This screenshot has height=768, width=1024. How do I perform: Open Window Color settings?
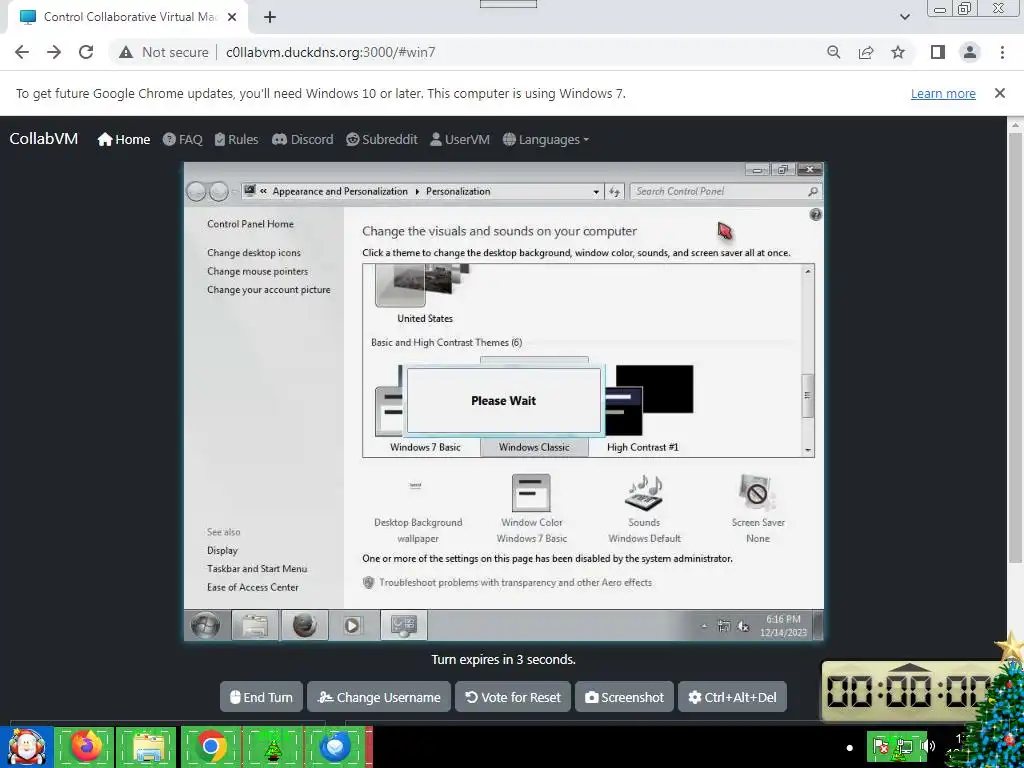[x=532, y=509]
